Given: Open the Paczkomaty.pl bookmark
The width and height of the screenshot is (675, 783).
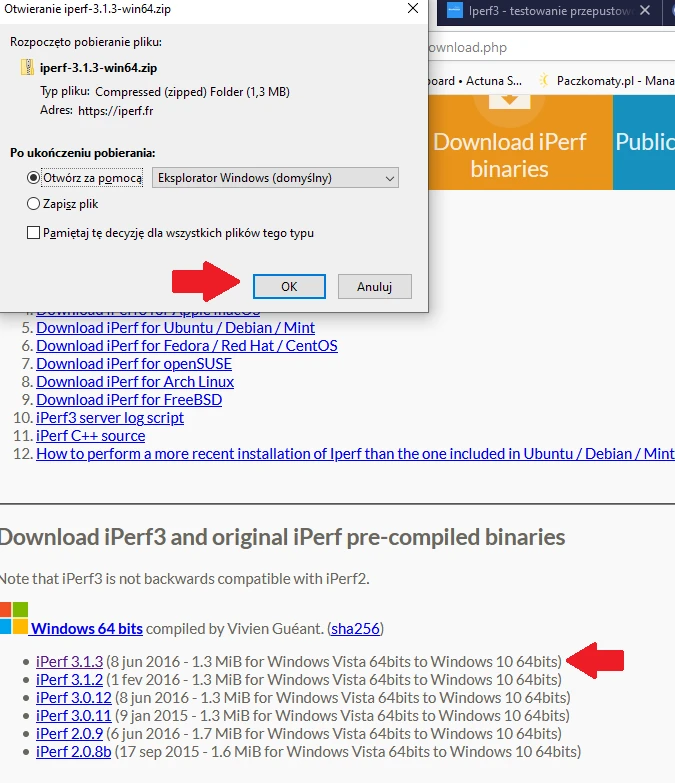Looking at the screenshot, I should tap(607, 81).
